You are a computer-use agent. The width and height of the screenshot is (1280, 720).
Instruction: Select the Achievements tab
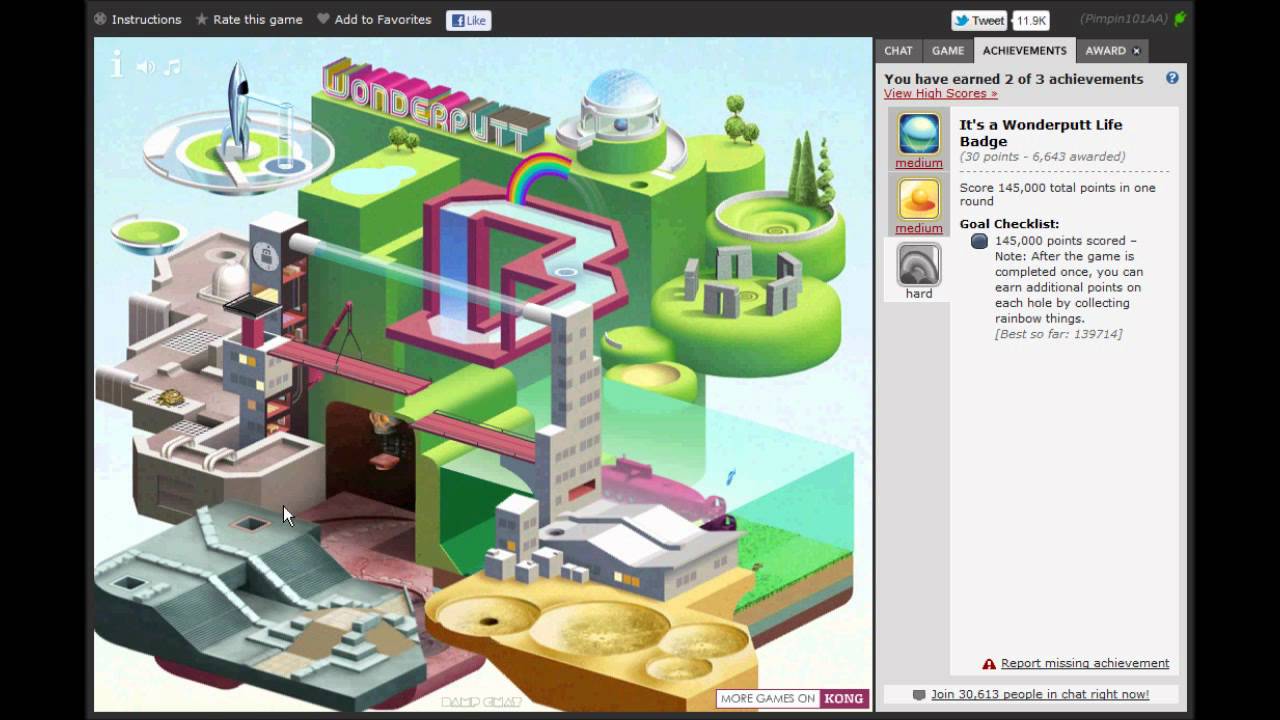(x=1024, y=51)
